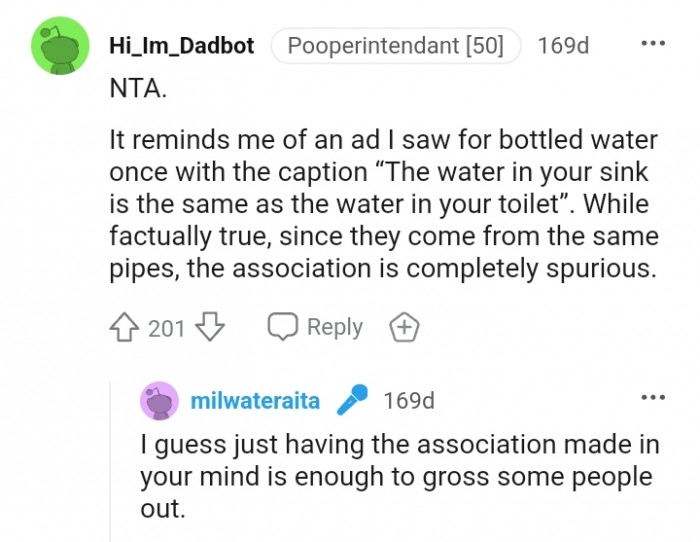Click the blue microphone OP icon
Image resolution: width=700 pixels, height=542 pixels.
coord(351,401)
